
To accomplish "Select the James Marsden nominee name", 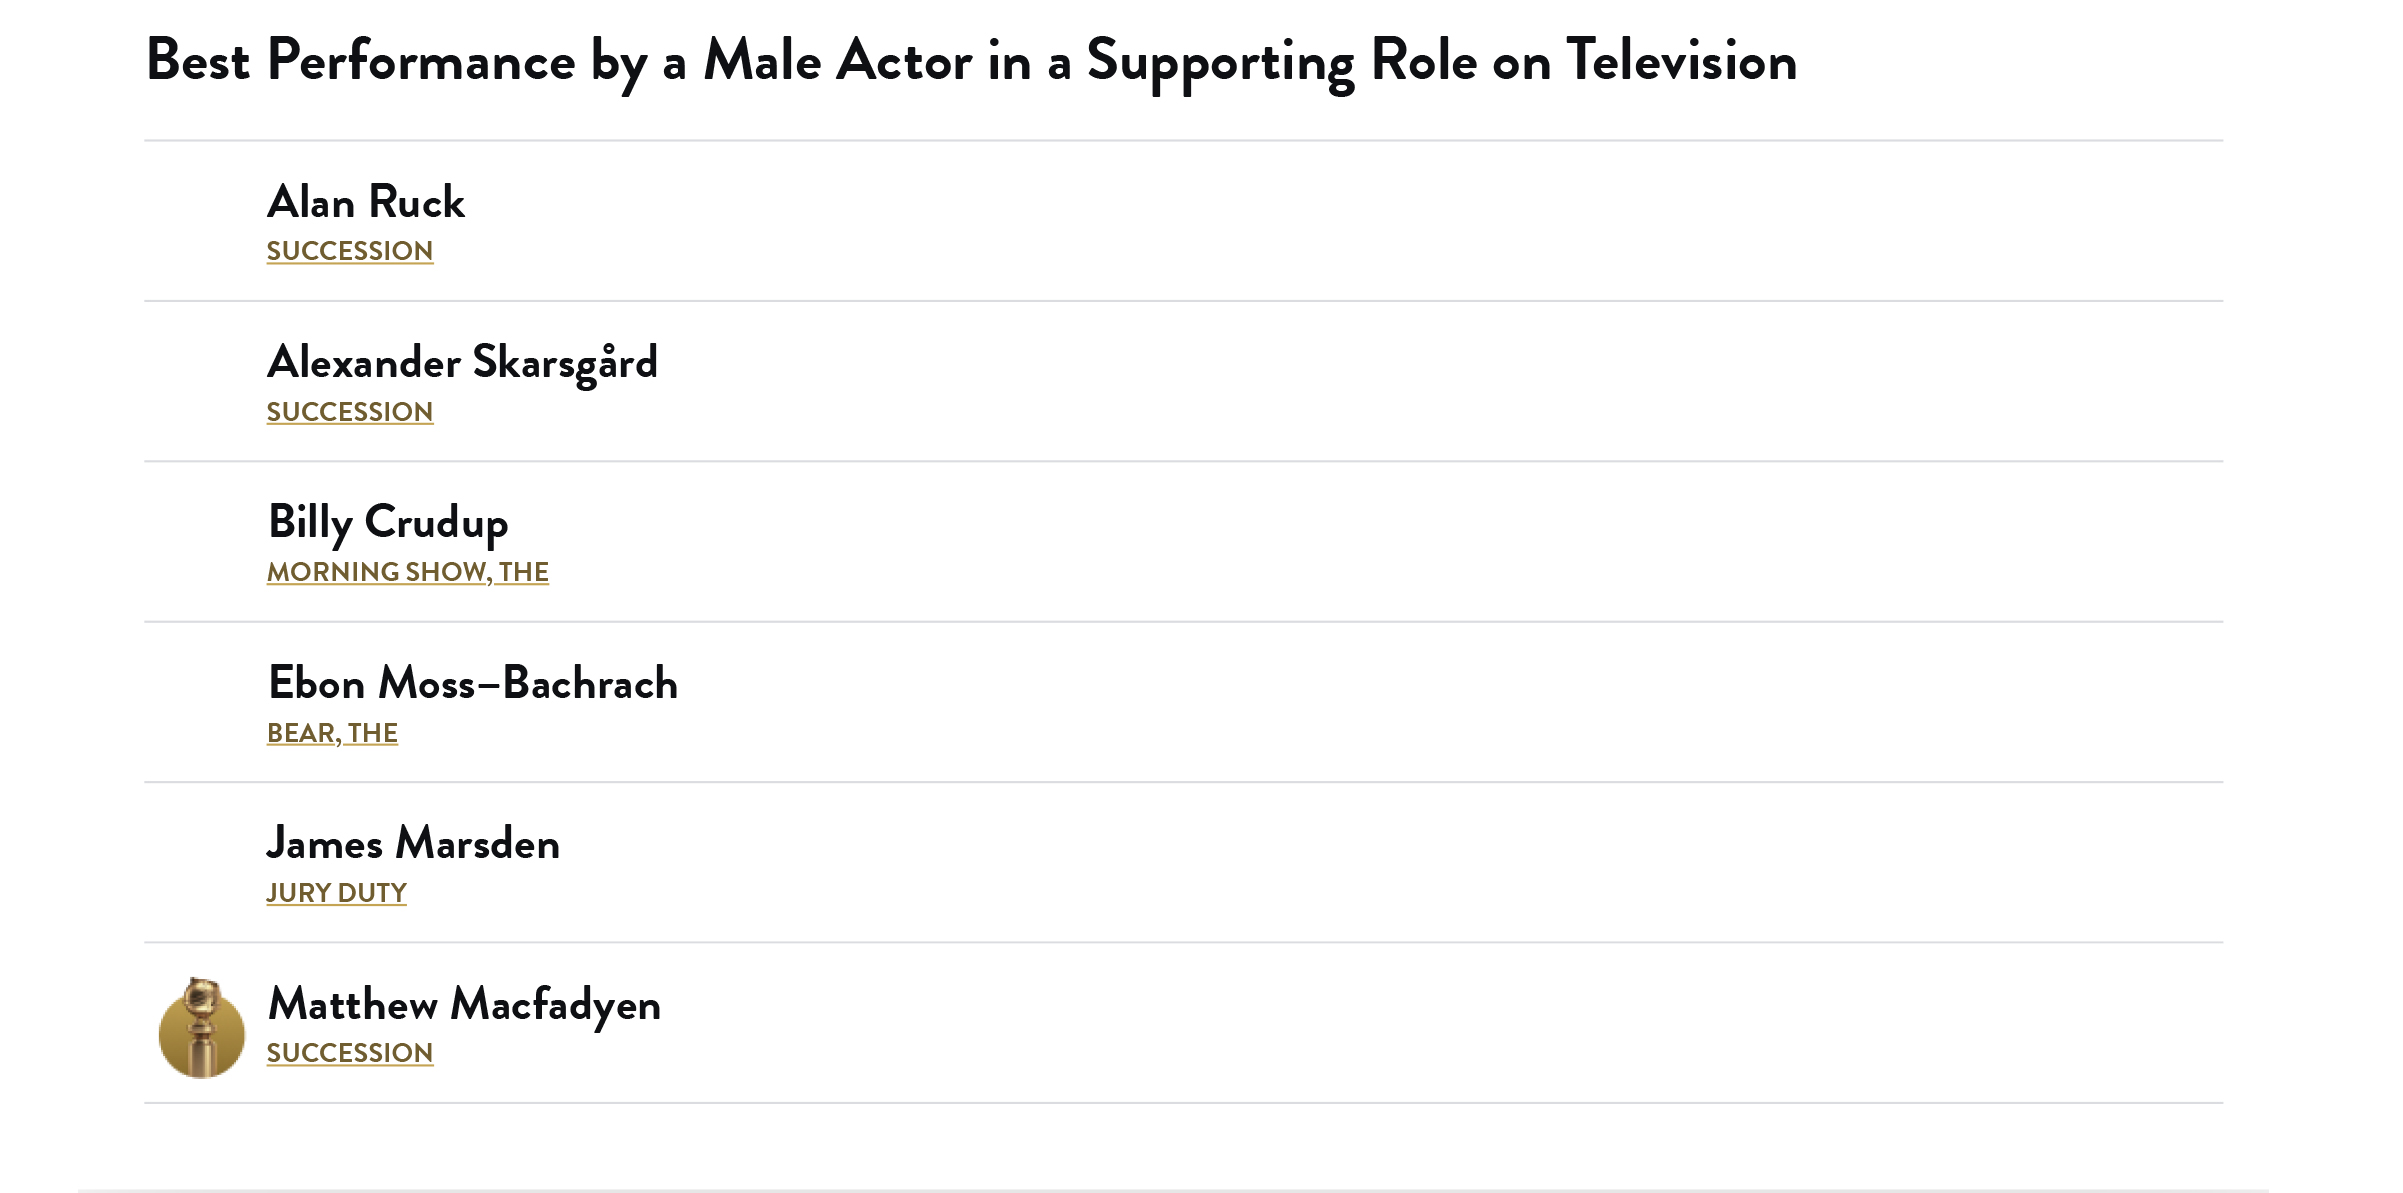I will [413, 843].
